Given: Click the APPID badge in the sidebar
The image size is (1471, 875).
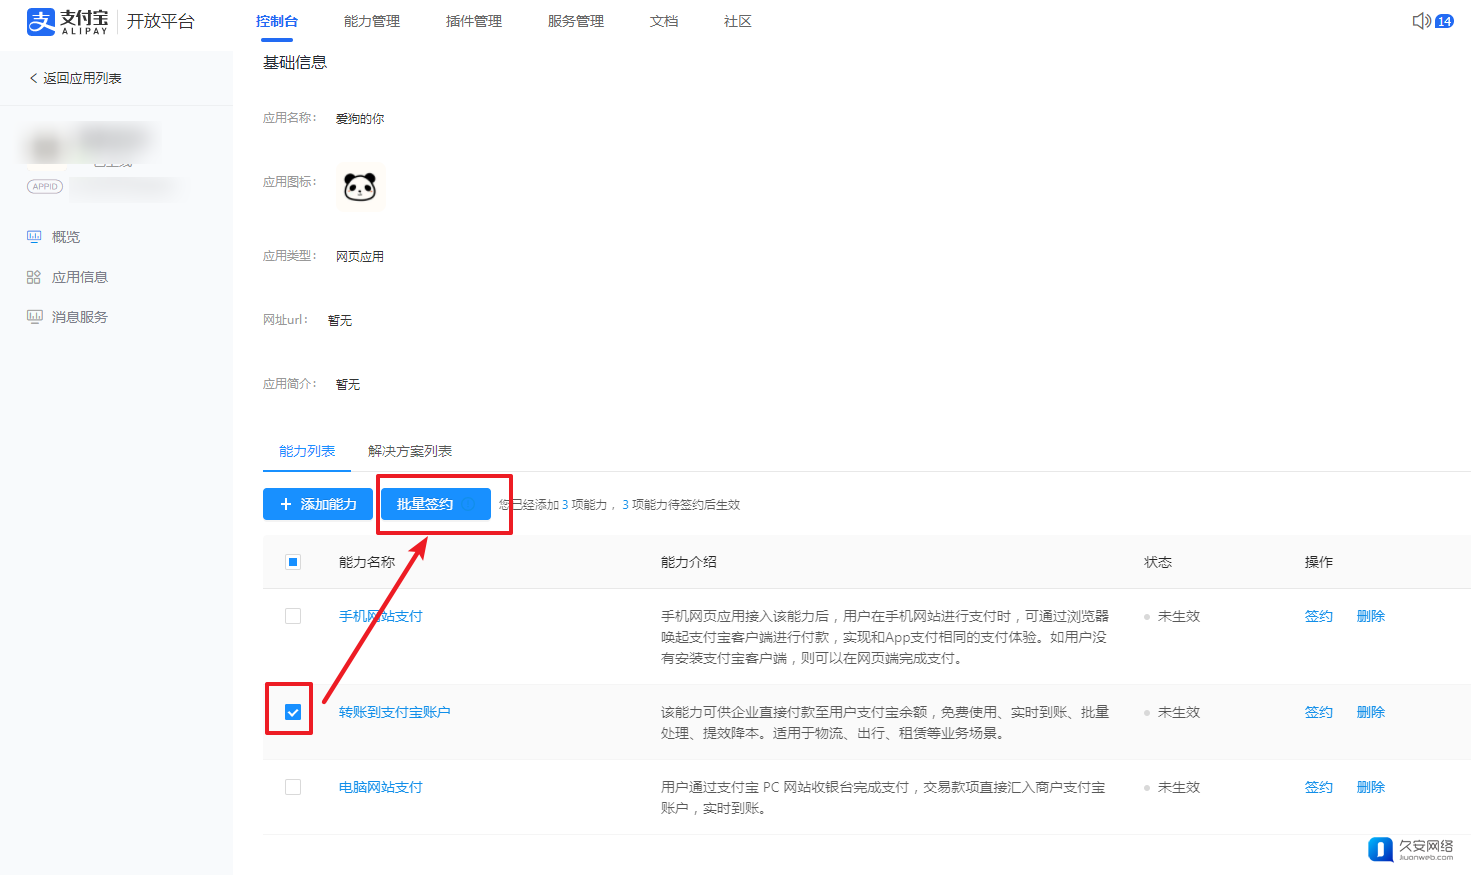Looking at the screenshot, I should pos(45,187).
